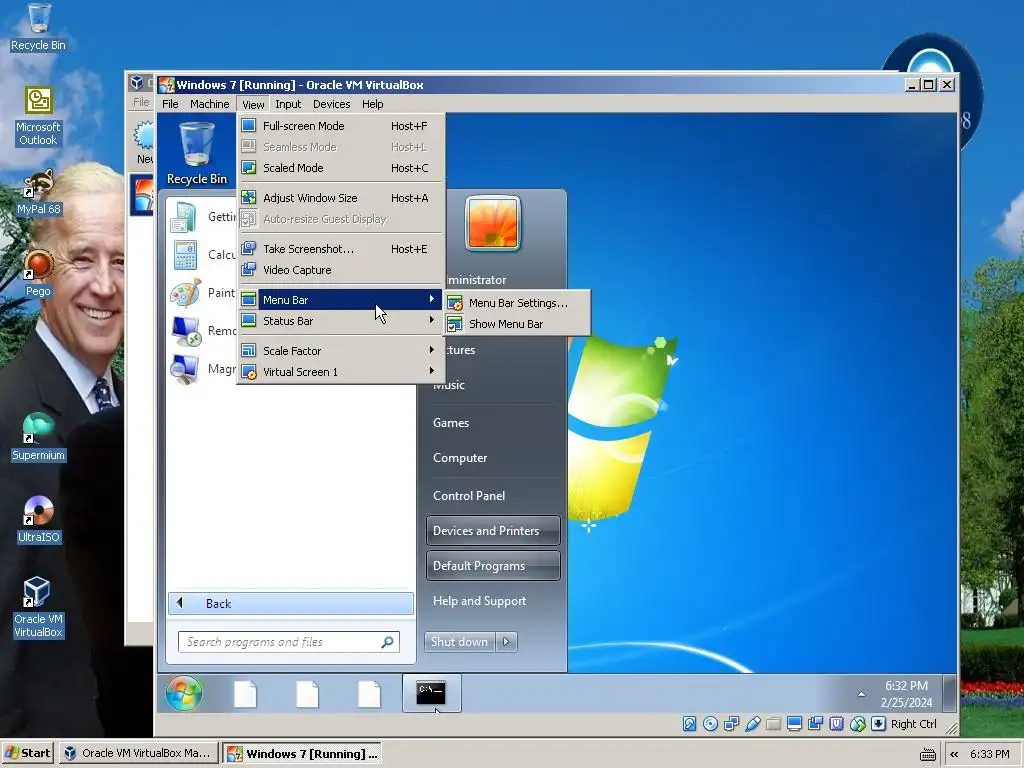The height and width of the screenshot is (768, 1024).
Task: Toggle the mouse integration indicator icon
Action: tap(857, 724)
